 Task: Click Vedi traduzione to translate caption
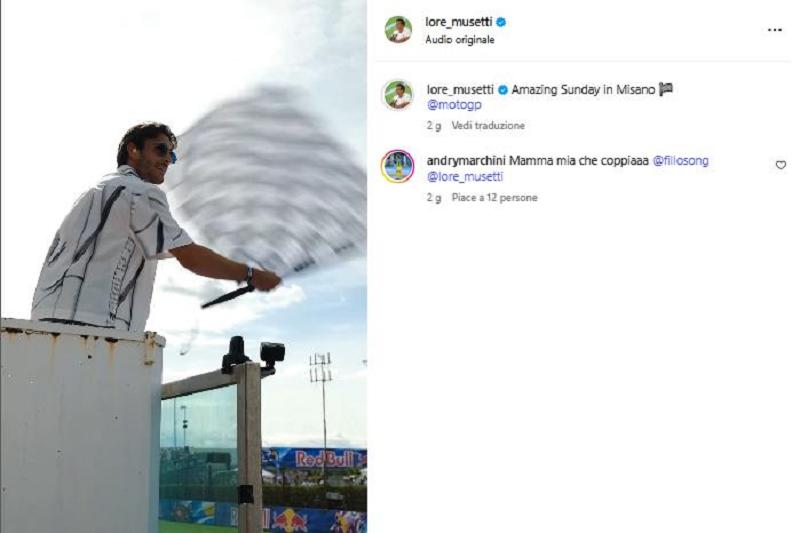coord(488,125)
